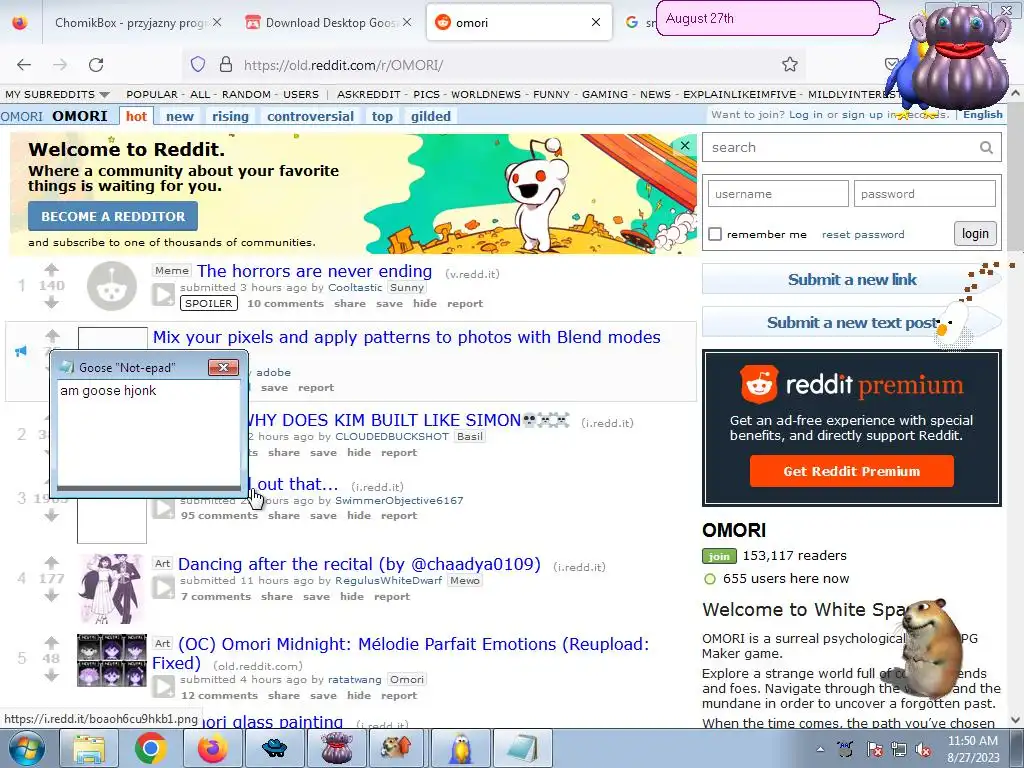Click Submit a new text post
This screenshot has height=768, width=1024.
point(852,323)
